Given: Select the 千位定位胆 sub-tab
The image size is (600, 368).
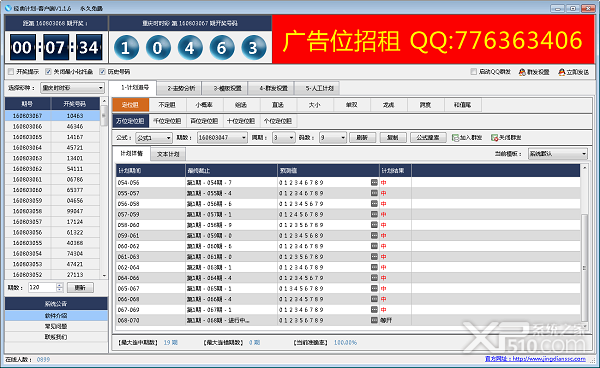Looking at the screenshot, I should pyautogui.click(x=167, y=121).
